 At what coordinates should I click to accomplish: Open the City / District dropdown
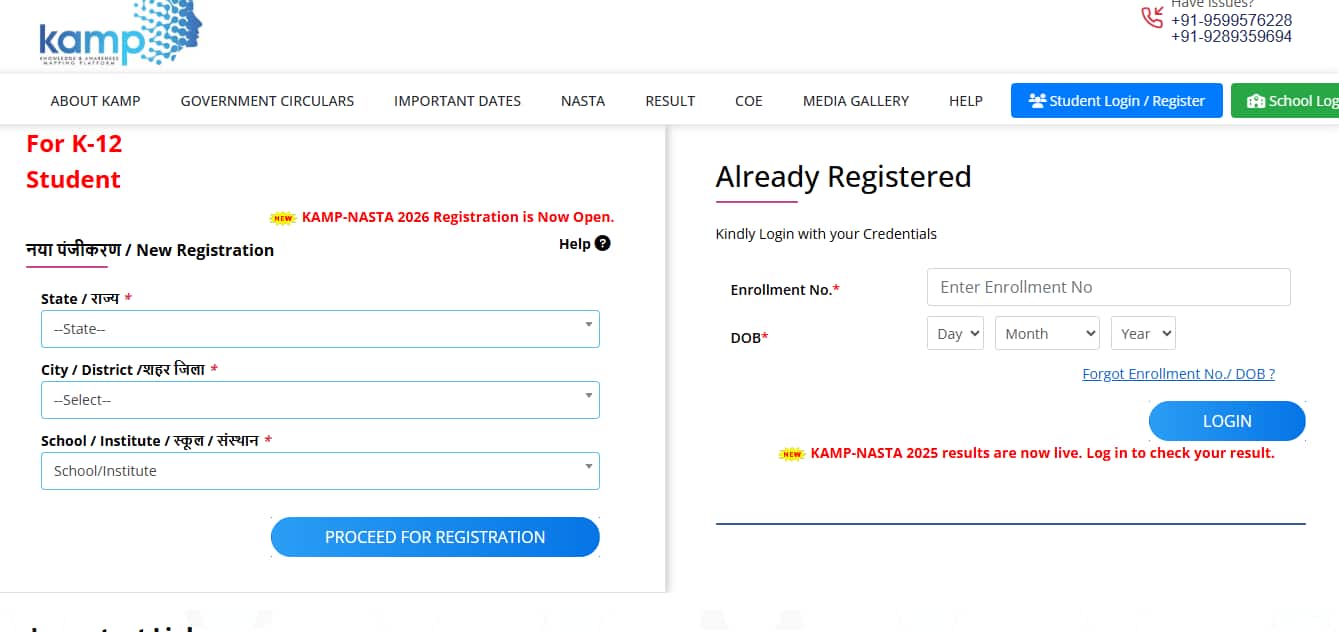point(320,400)
